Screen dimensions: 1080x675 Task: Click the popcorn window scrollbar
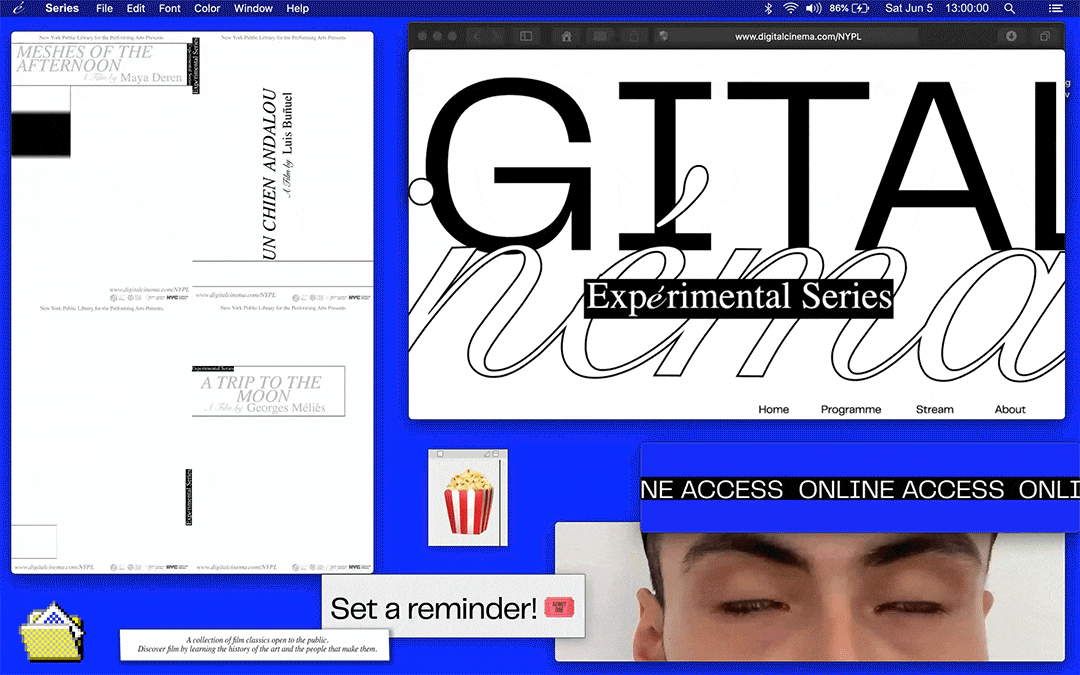click(503, 502)
